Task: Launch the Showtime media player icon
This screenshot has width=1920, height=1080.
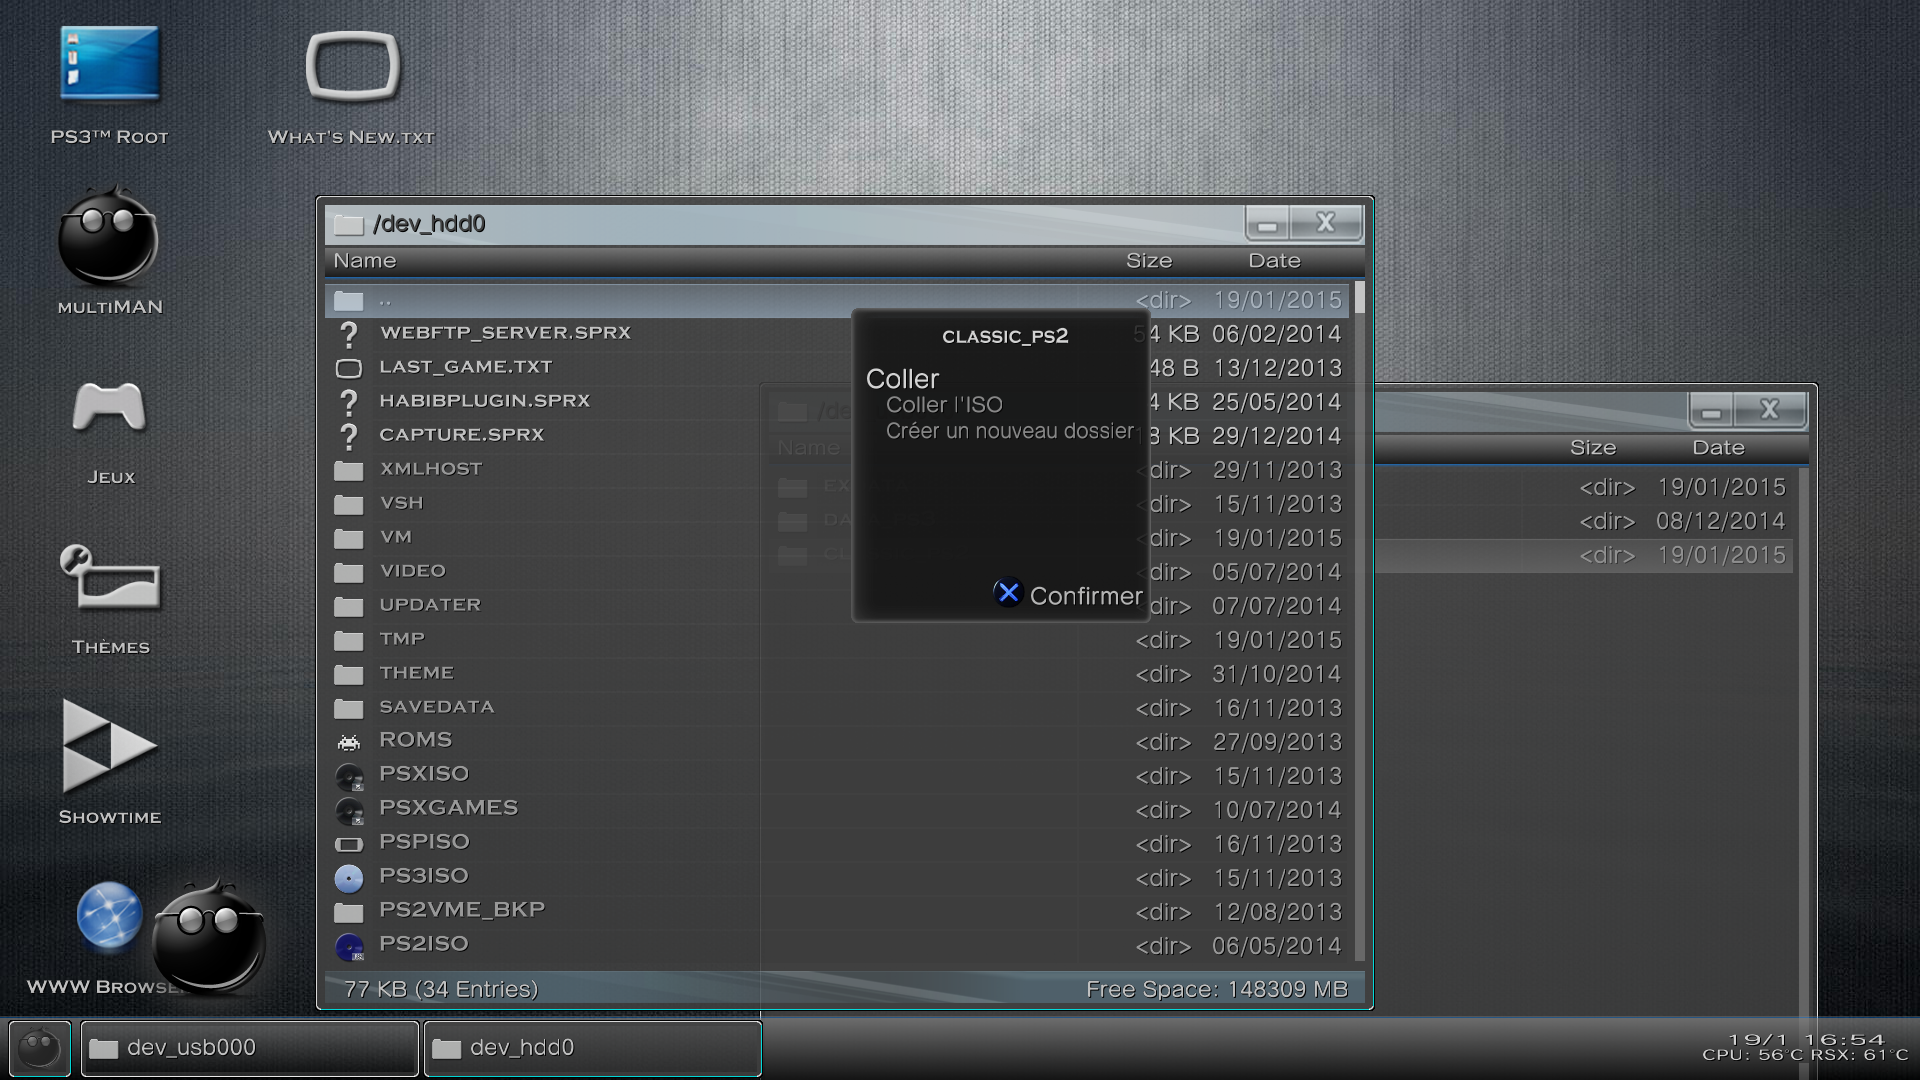Action: tap(109, 746)
